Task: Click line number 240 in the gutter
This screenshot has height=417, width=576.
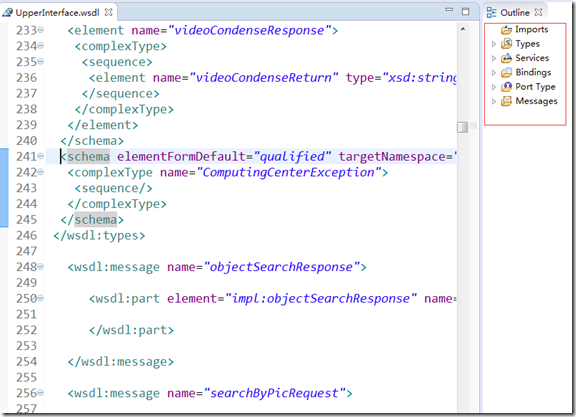Action: (x=26, y=140)
